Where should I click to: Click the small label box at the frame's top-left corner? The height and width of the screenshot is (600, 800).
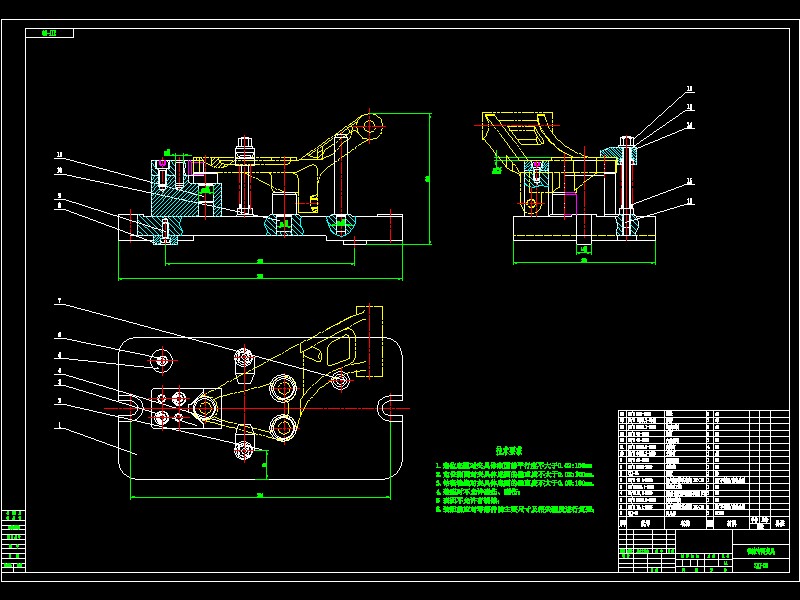coord(49,33)
